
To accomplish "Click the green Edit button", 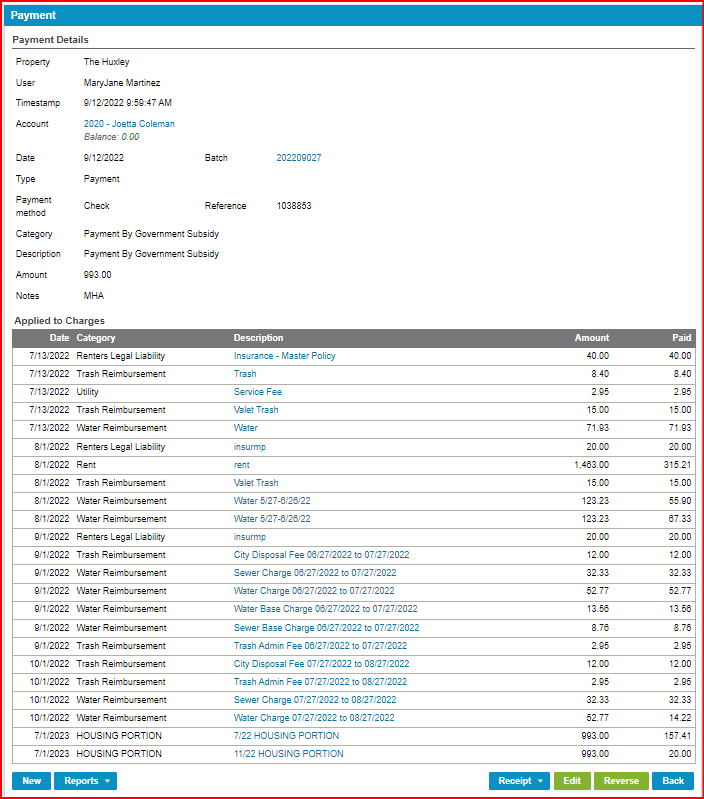I will coord(572,781).
